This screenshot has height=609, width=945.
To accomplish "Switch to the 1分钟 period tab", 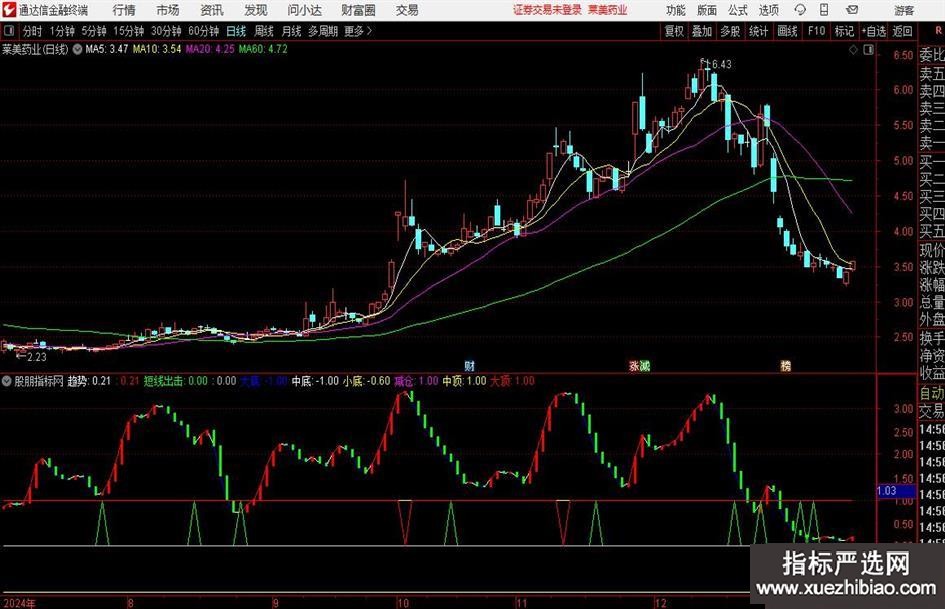I will 62,31.
